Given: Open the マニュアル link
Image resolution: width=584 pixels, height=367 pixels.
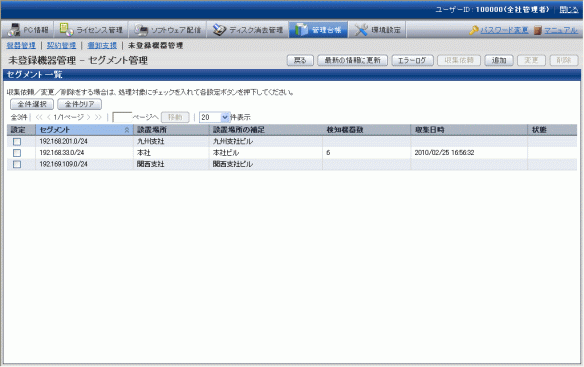Looking at the screenshot, I should [x=561, y=30].
